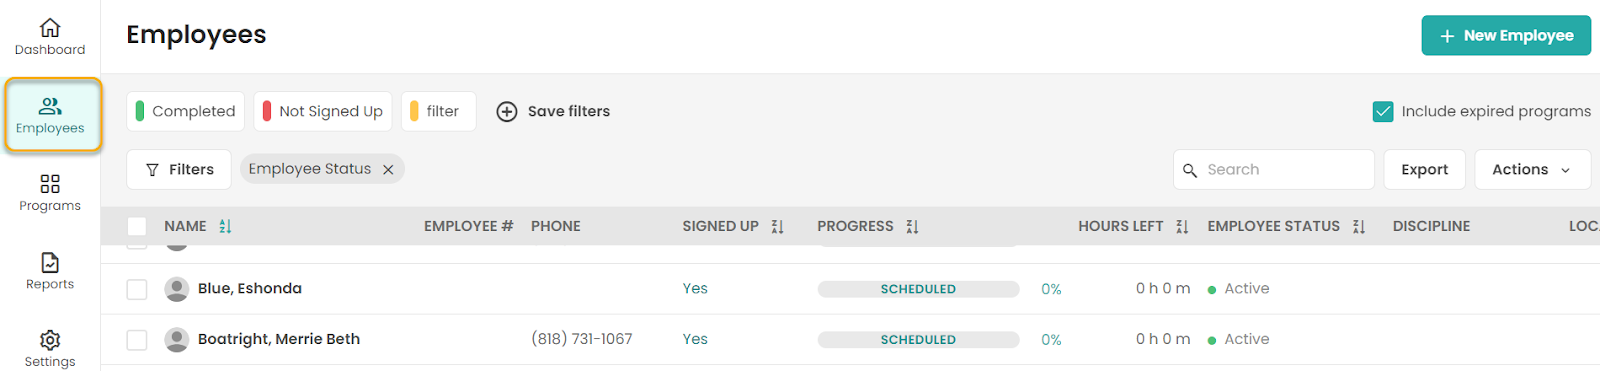This screenshot has width=1600, height=371.
Task: Toggle Include expired programs checkbox
Action: click(1383, 111)
